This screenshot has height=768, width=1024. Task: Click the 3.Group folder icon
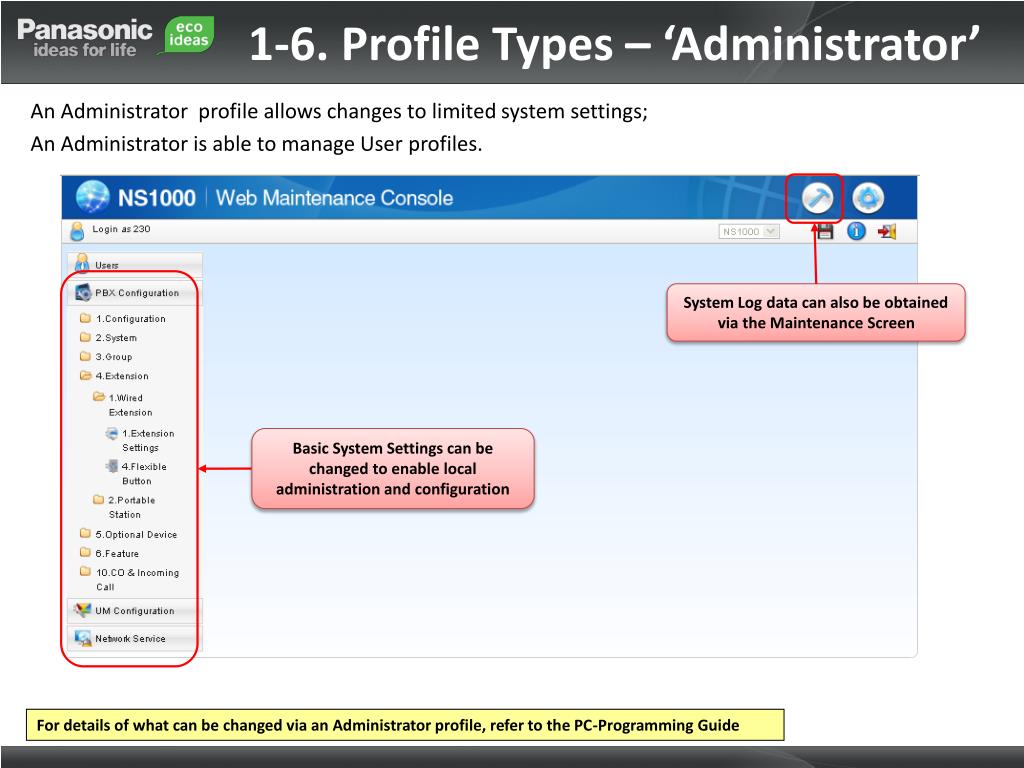pos(85,356)
